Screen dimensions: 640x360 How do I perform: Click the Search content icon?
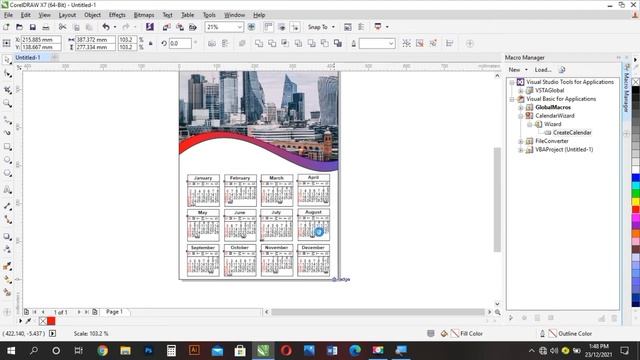150,27
